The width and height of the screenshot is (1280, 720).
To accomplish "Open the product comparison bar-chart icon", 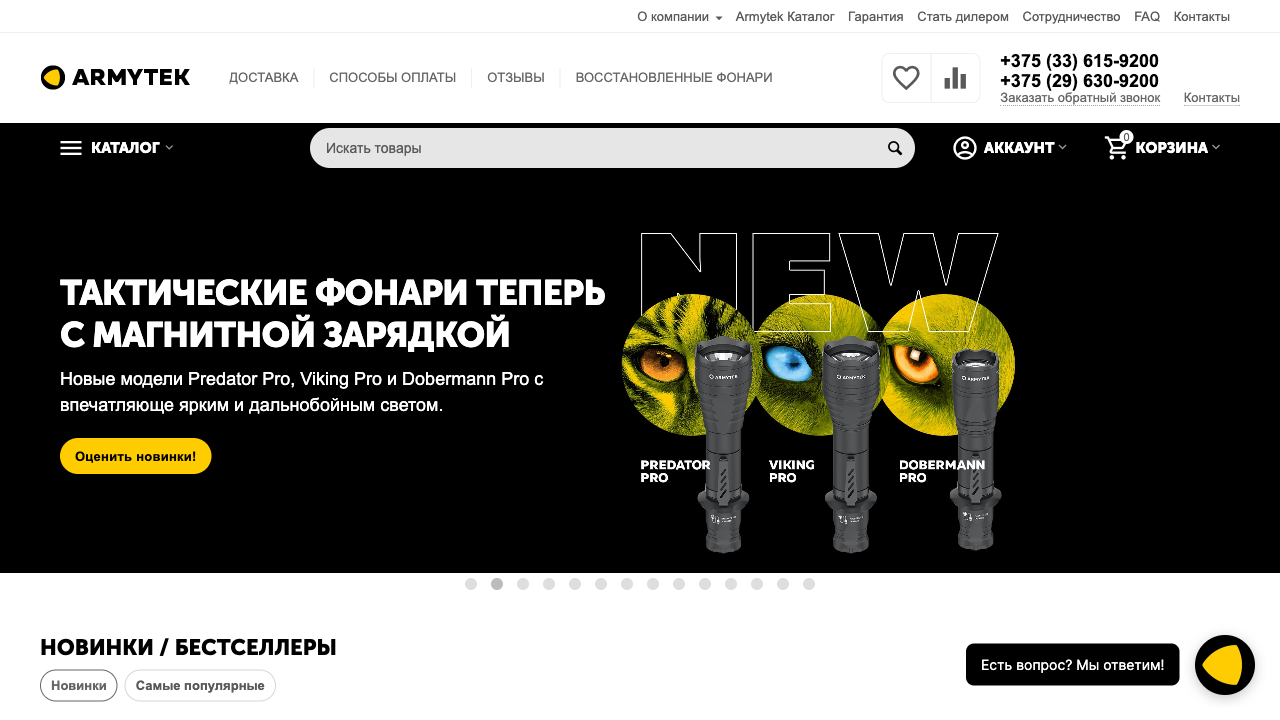I will (955, 78).
